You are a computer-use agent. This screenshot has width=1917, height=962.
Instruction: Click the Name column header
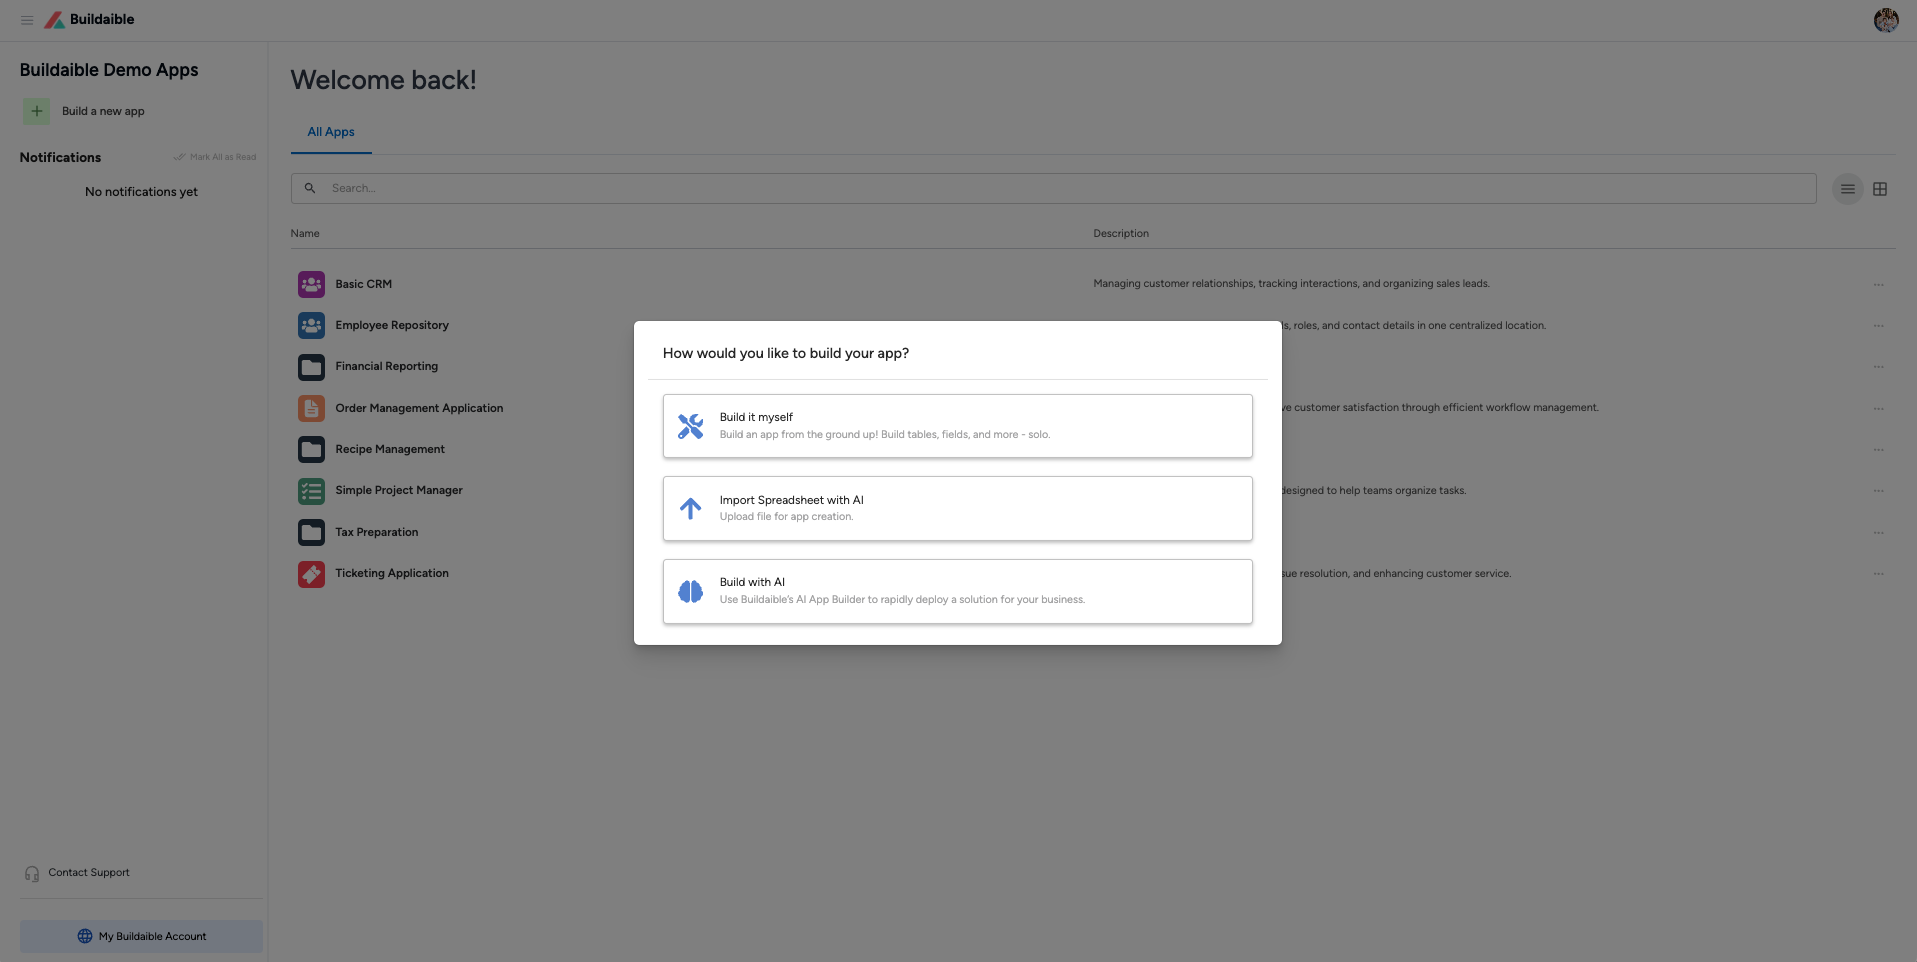tap(305, 233)
